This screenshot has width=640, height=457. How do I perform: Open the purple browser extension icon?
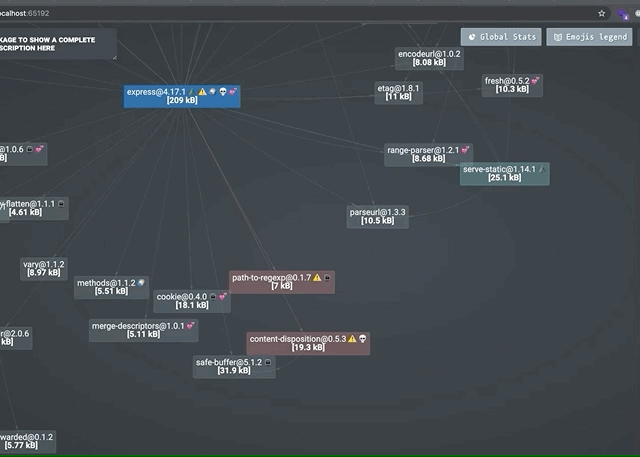click(x=623, y=15)
